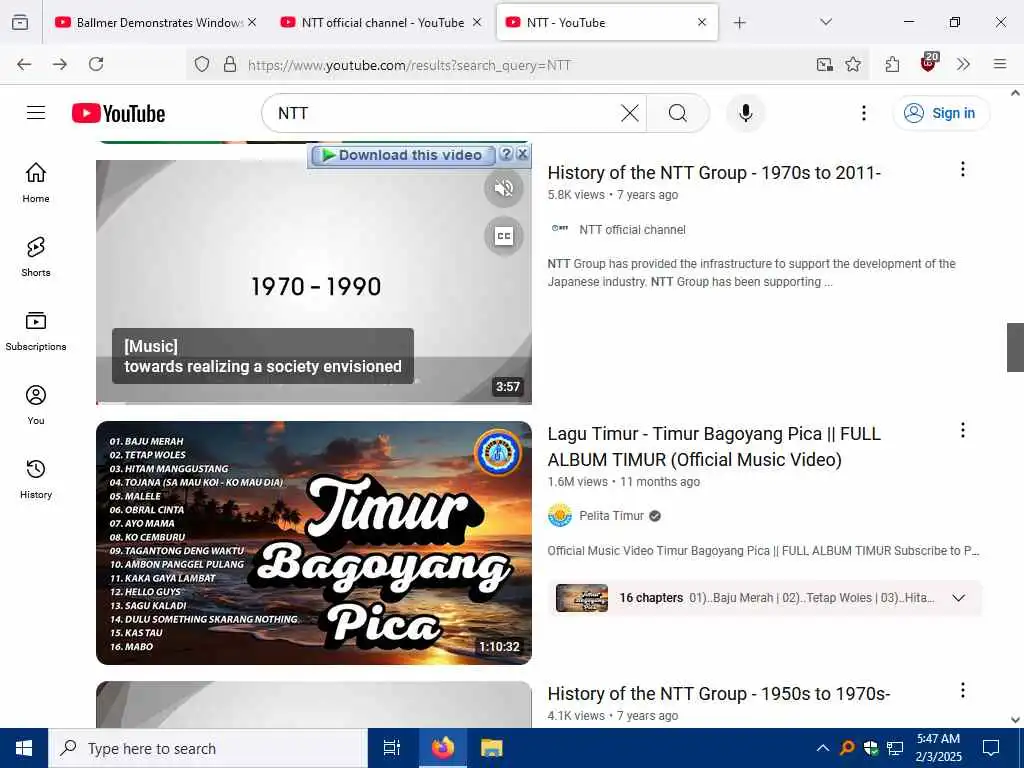Click the page vertical scrollbar thumb
This screenshot has width=1024, height=768.
coord(1015,347)
